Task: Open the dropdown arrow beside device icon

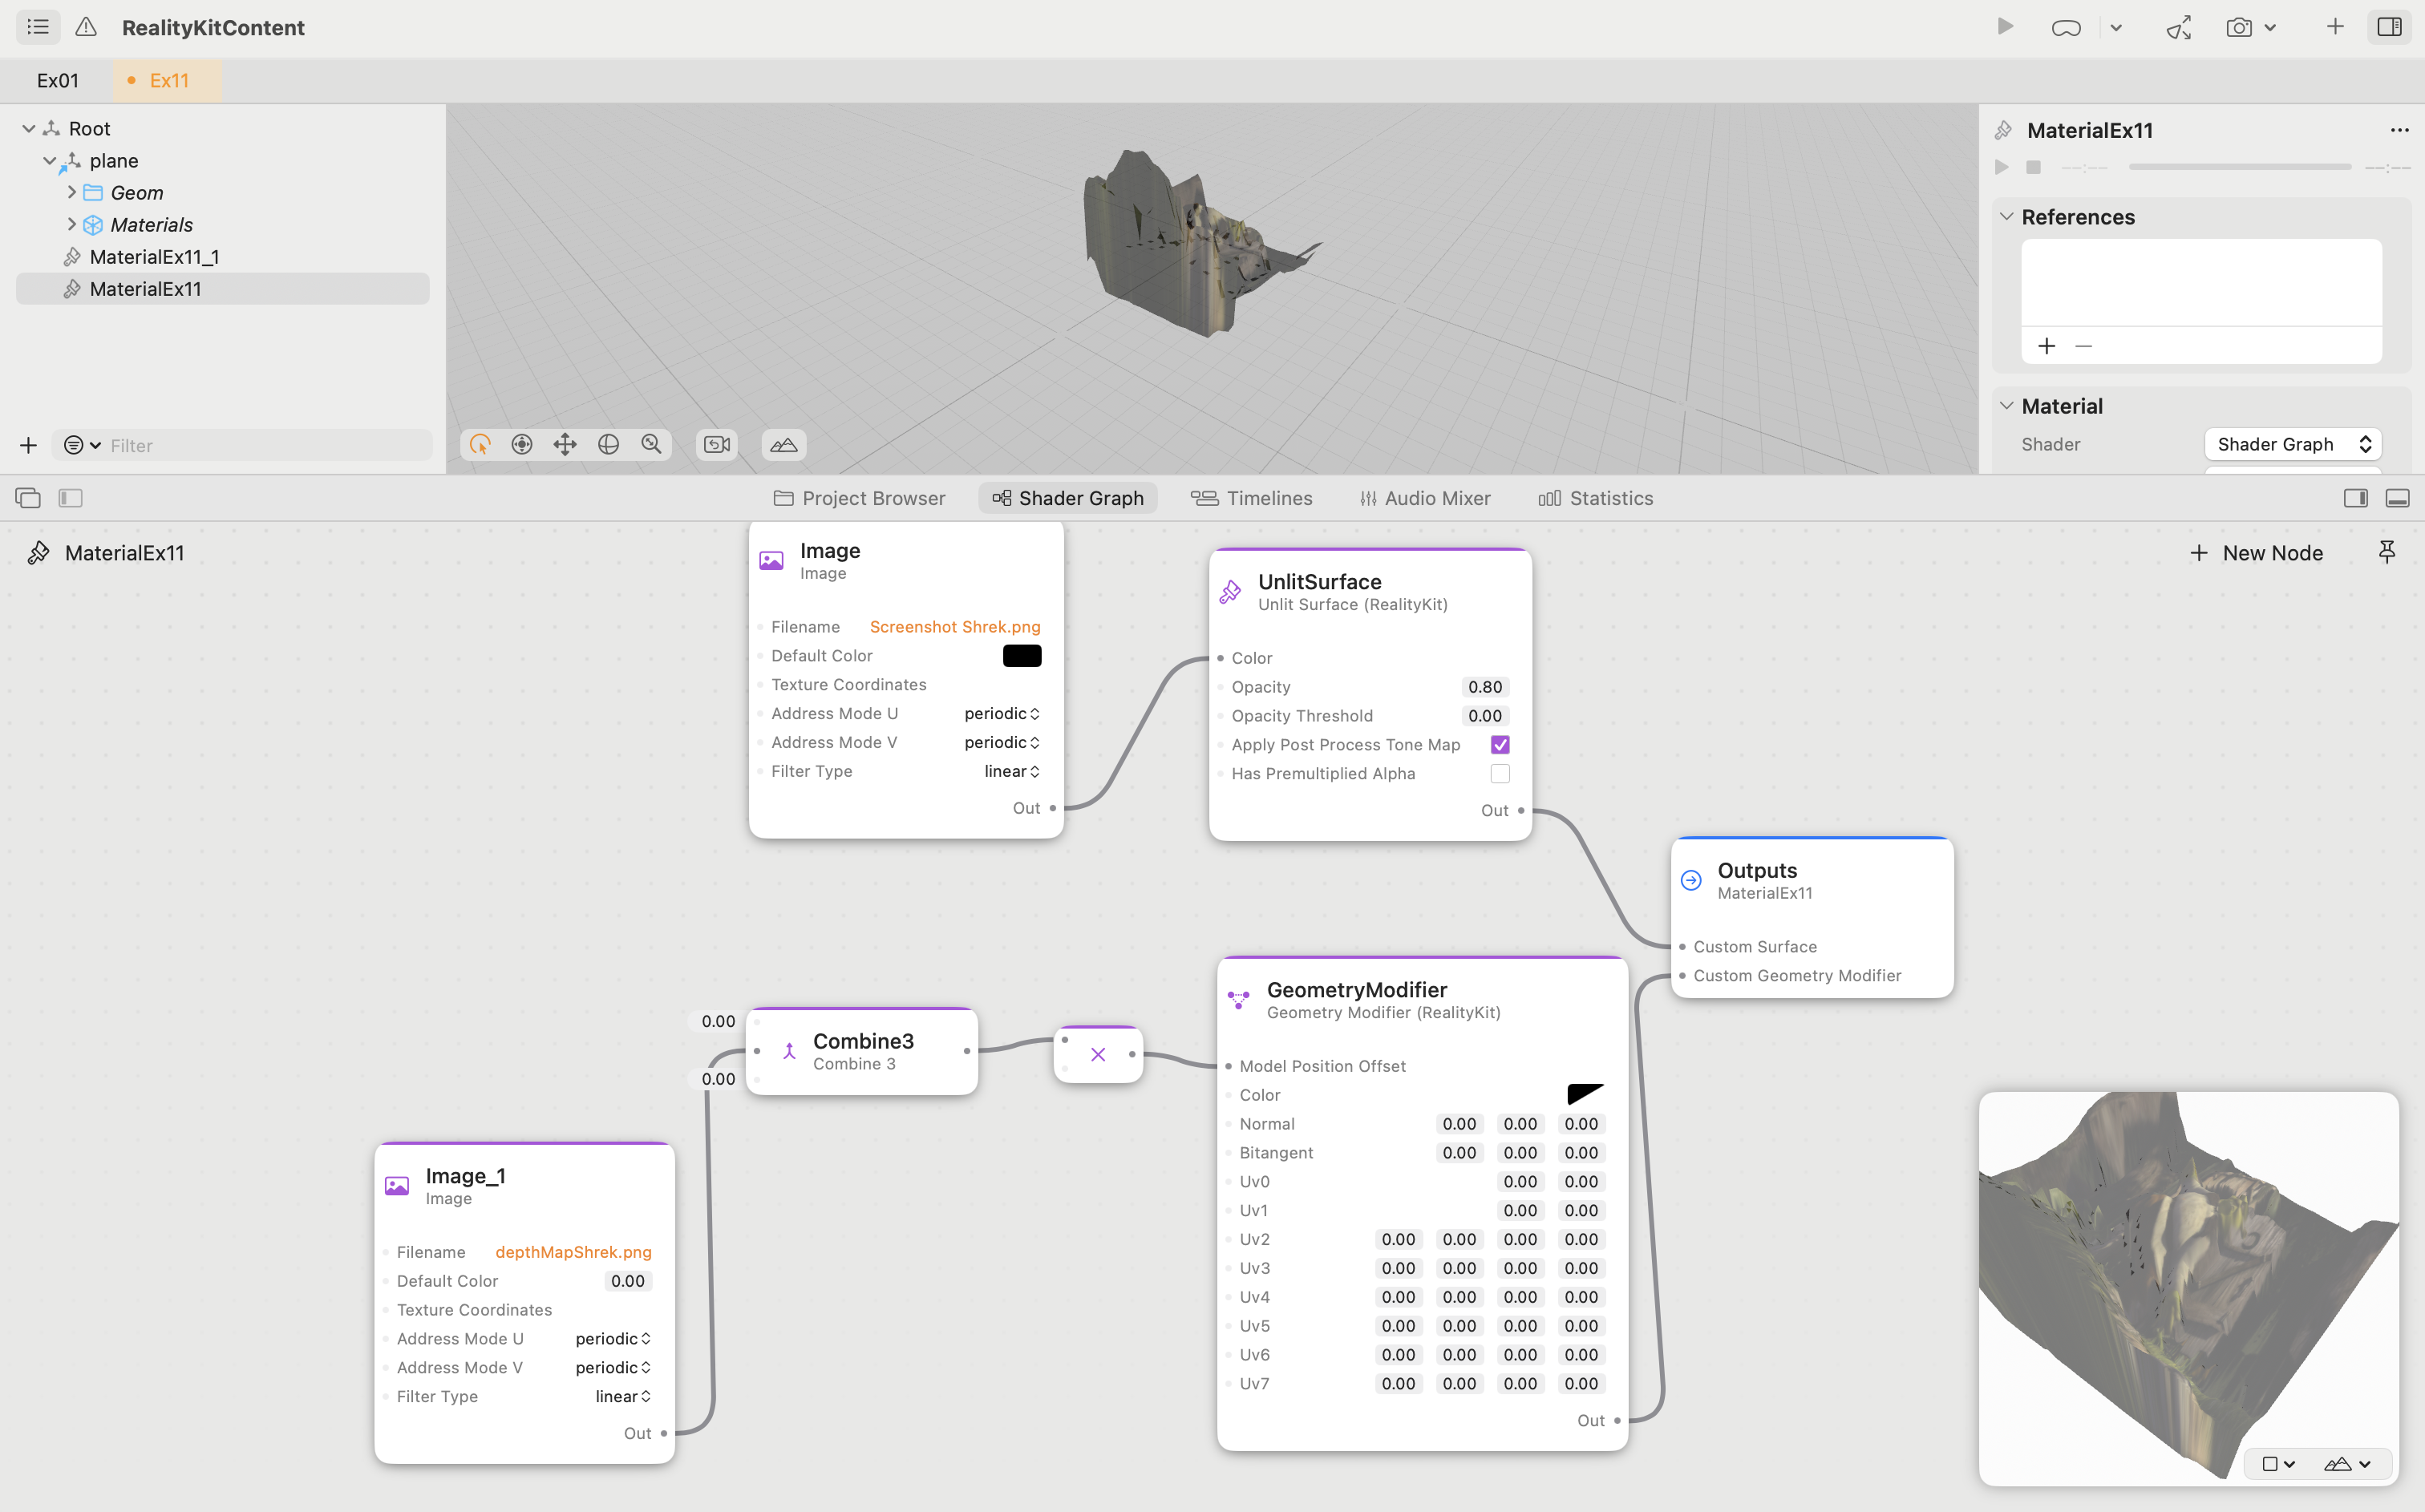Action: [x=2116, y=28]
